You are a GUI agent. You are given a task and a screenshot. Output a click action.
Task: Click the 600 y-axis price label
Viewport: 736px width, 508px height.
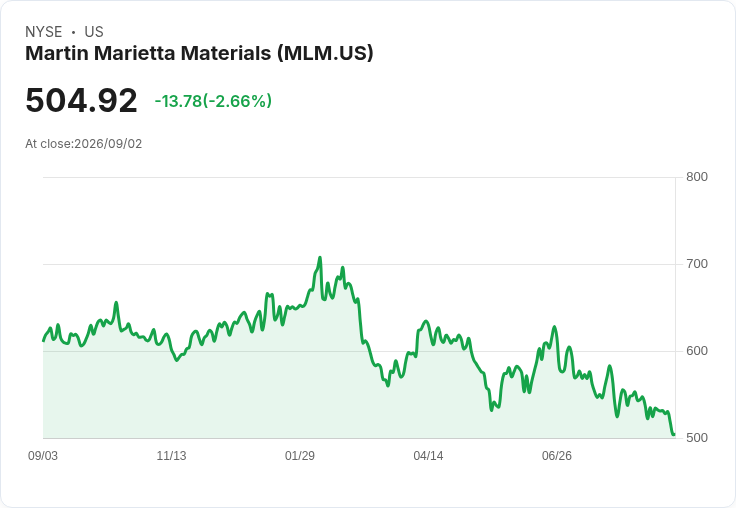tap(697, 351)
